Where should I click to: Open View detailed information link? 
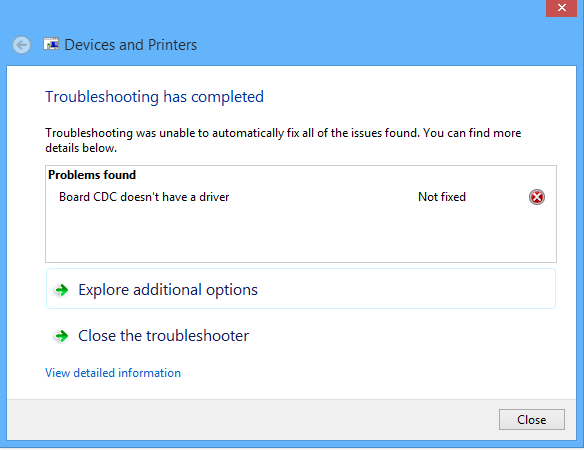113,373
